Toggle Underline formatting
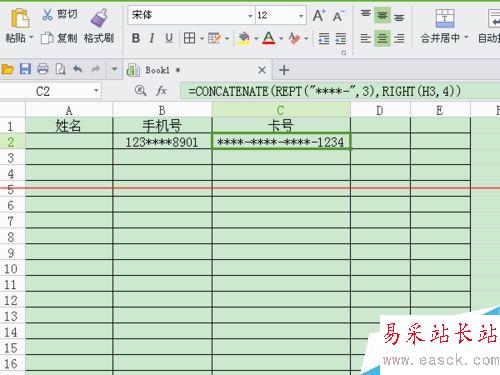The width and height of the screenshot is (500, 375). click(169, 38)
